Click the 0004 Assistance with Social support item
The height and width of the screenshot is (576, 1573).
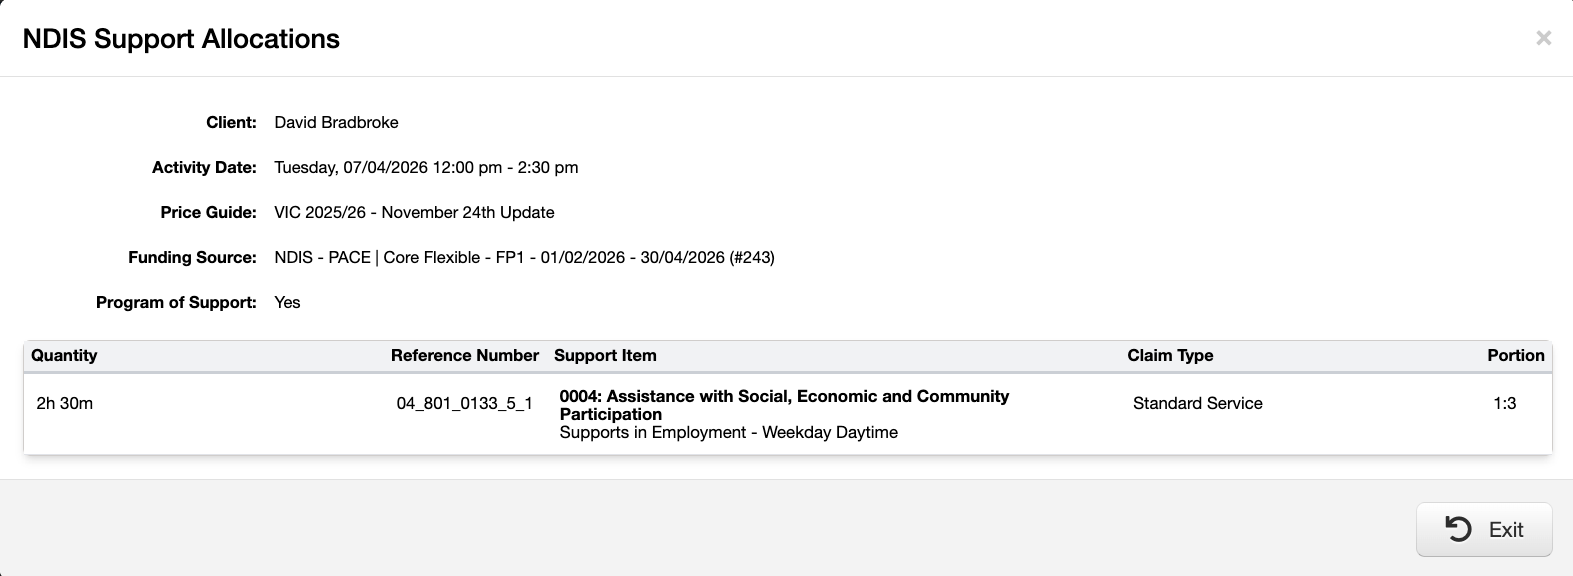point(784,405)
